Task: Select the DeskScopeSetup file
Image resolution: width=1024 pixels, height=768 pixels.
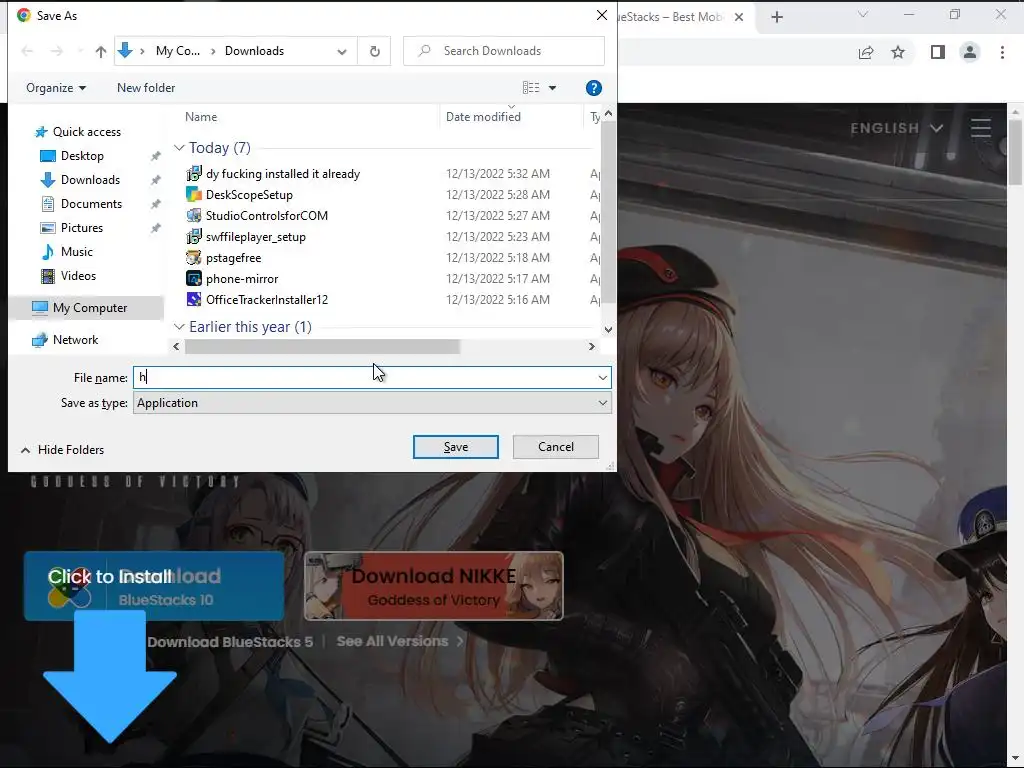Action: pyautogui.click(x=249, y=195)
